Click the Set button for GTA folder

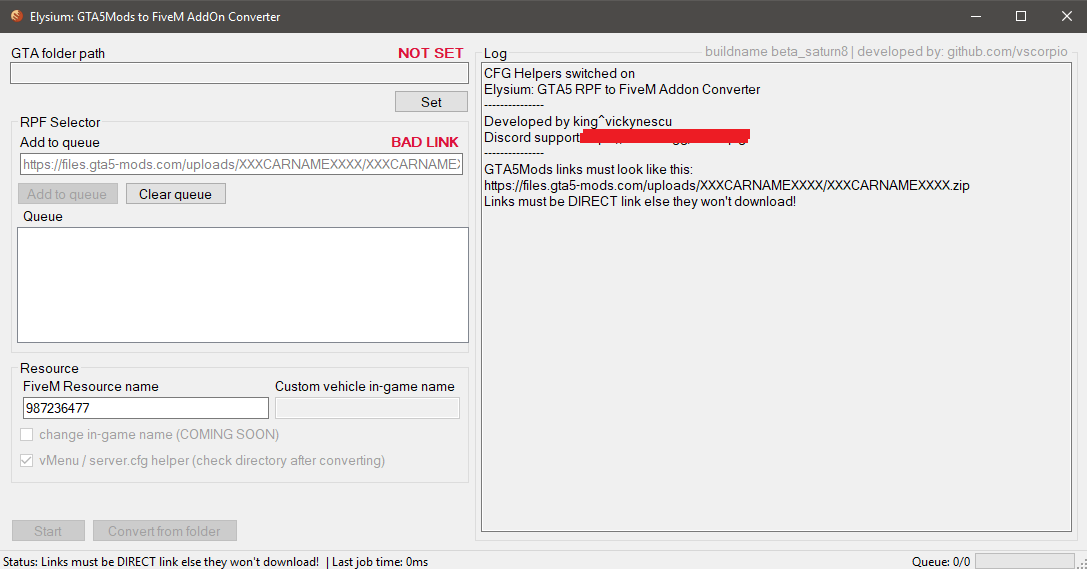(x=431, y=102)
